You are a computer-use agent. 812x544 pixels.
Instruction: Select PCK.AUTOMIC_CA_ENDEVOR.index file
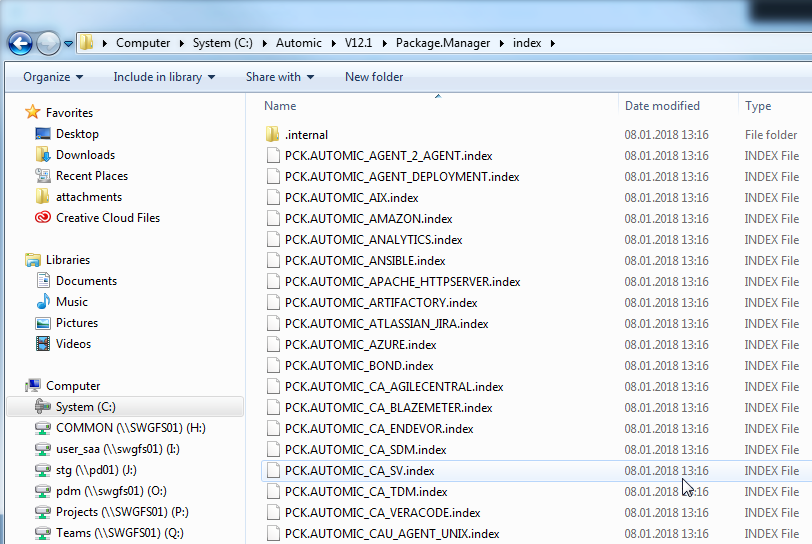pos(379,428)
